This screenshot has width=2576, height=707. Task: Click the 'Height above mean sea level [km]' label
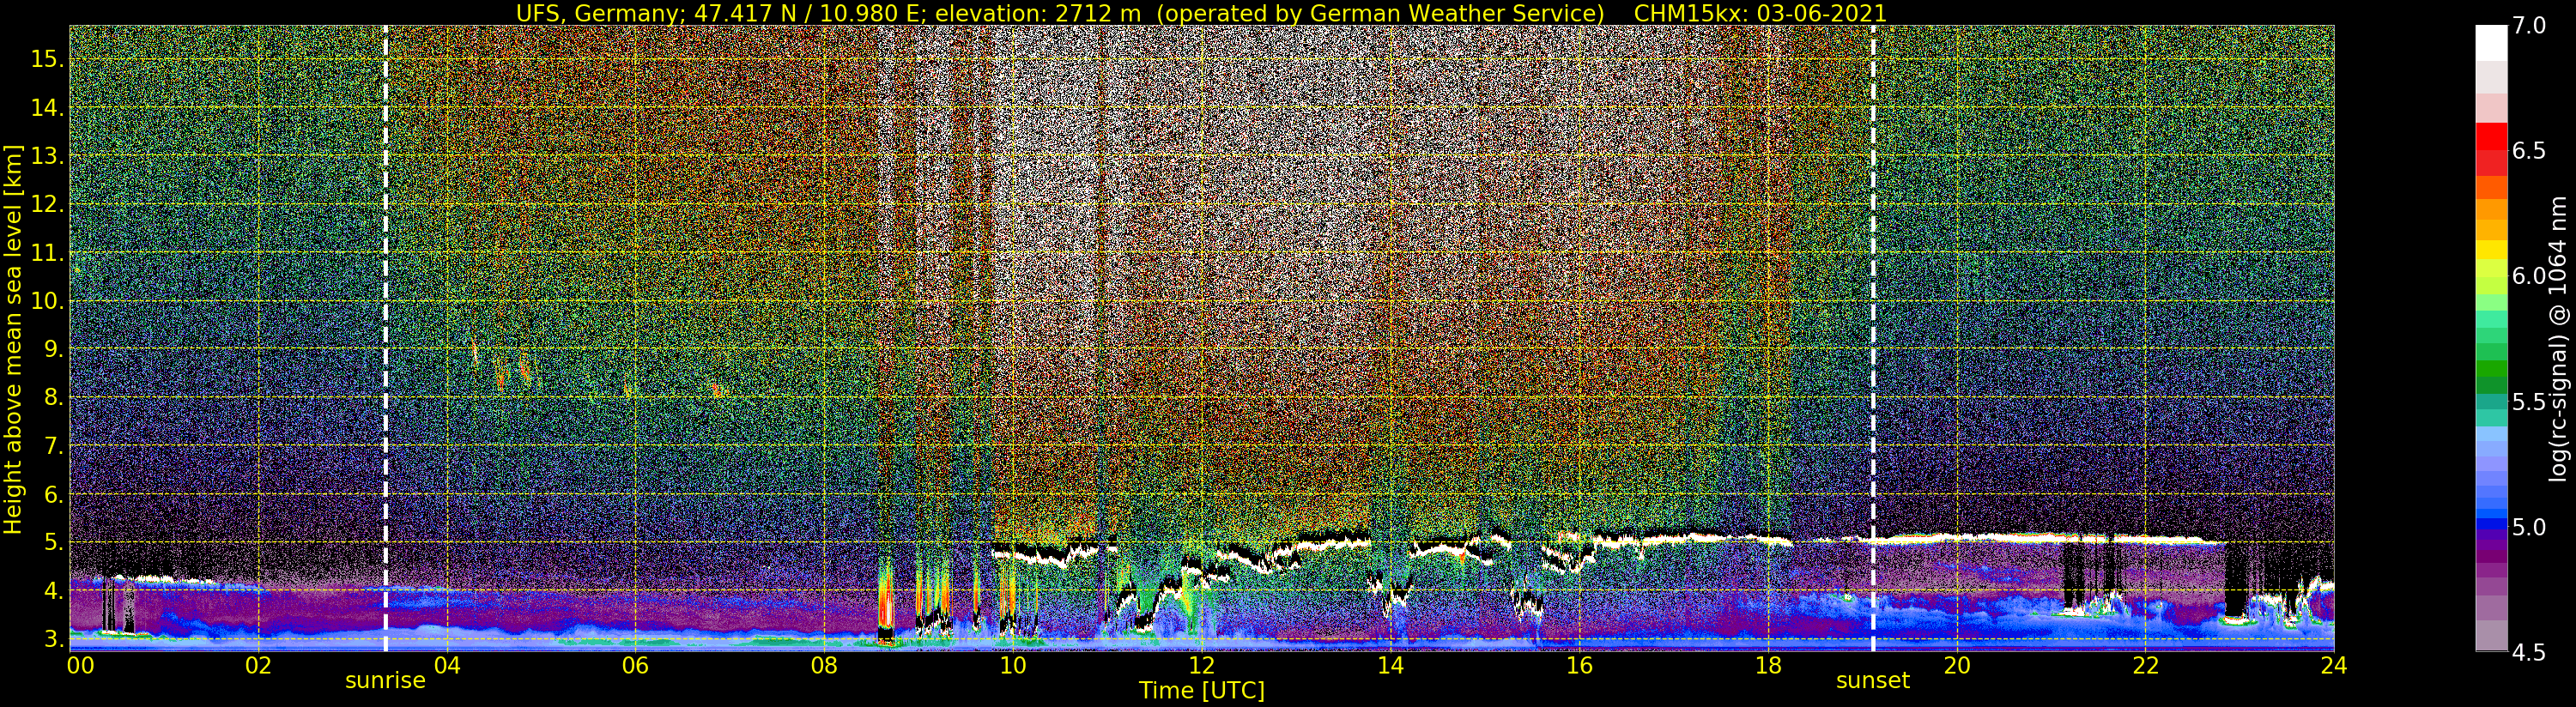coord(14,337)
